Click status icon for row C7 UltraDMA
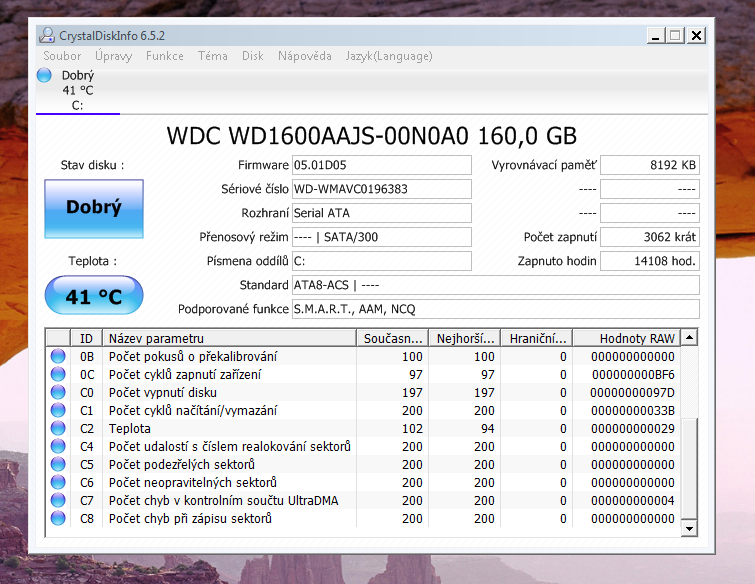 point(57,501)
